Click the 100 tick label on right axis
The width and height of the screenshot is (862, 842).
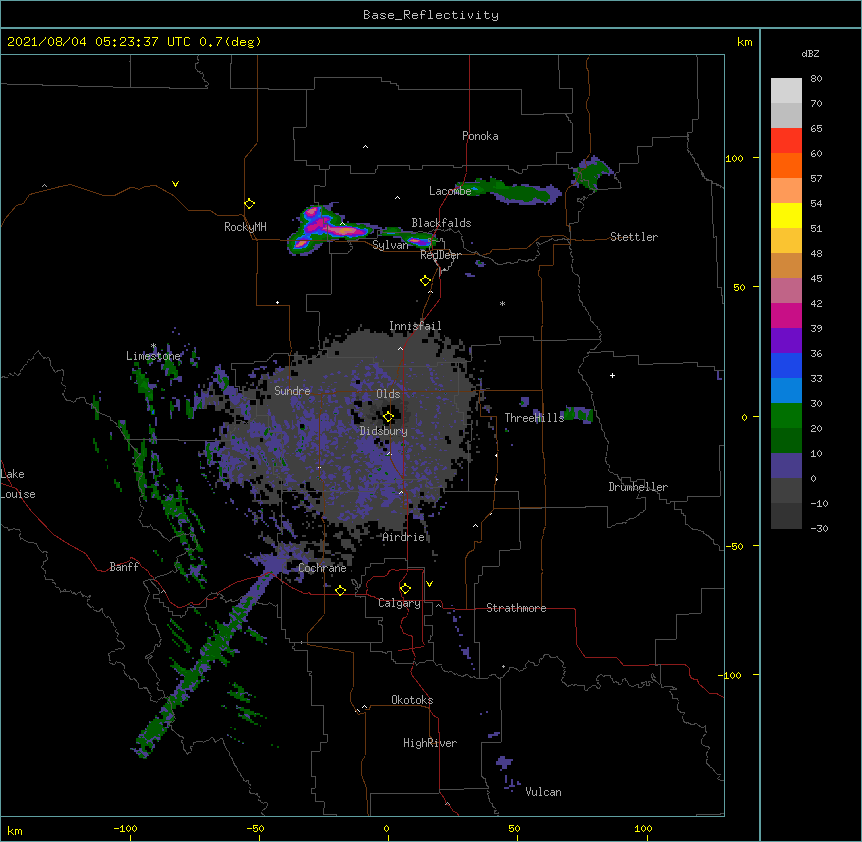(x=734, y=158)
